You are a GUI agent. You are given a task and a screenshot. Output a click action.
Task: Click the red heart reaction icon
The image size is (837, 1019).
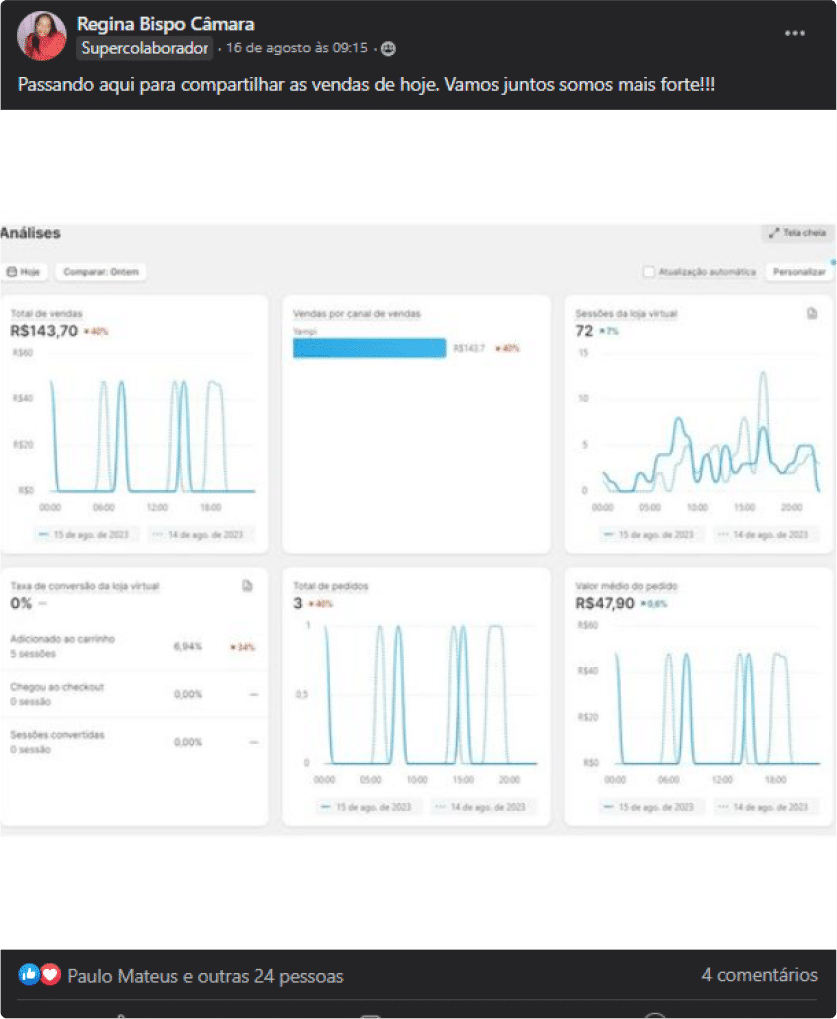pos(50,975)
